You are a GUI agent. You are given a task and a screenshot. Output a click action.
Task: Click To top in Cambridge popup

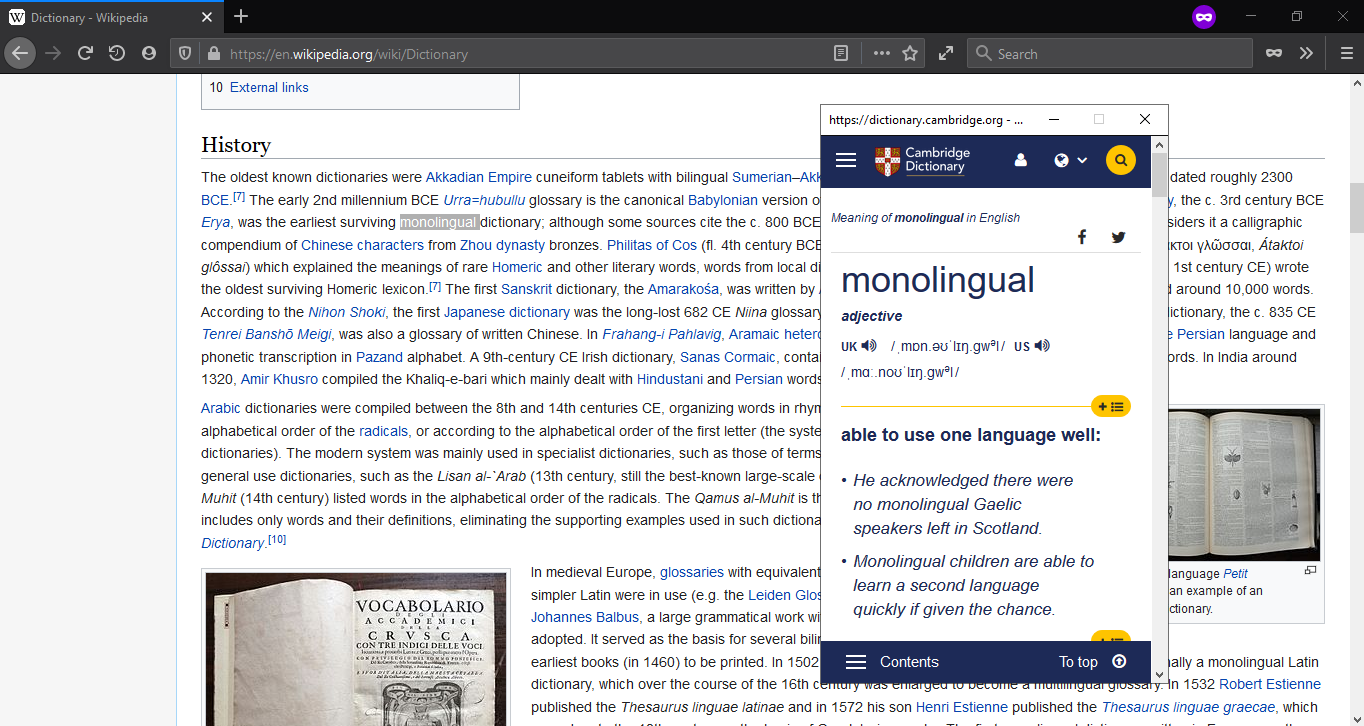pos(1078,662)
